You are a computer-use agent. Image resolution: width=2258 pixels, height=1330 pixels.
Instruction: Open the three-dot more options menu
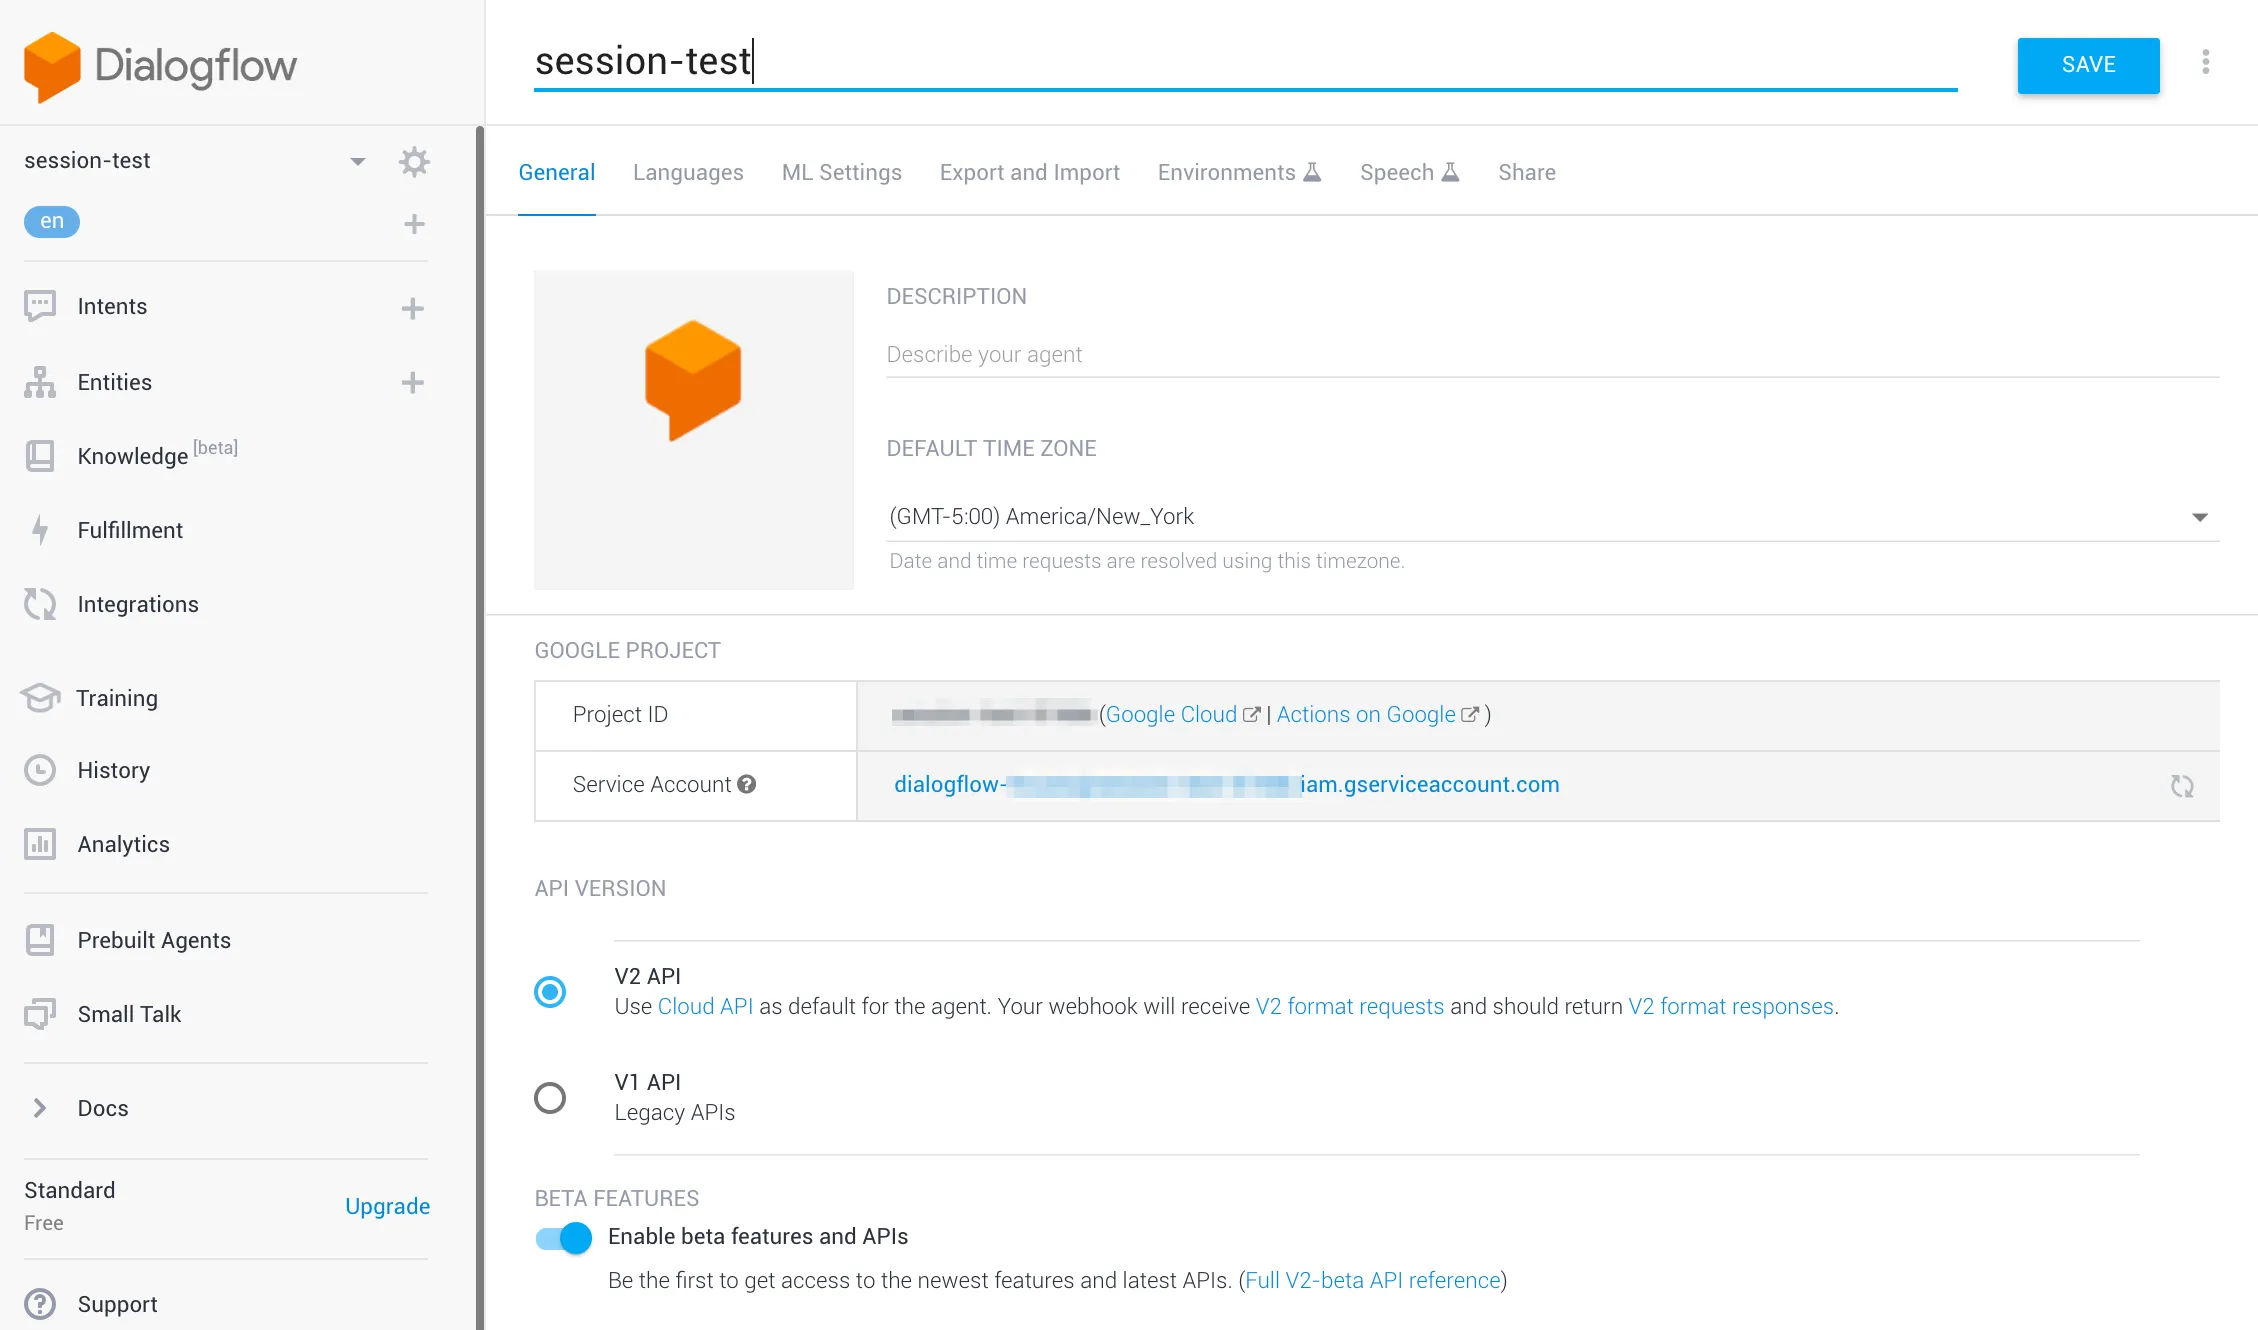coord(2205,63)
